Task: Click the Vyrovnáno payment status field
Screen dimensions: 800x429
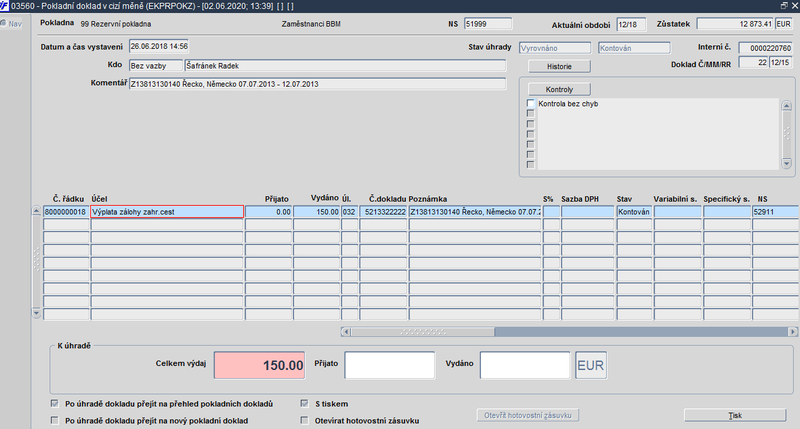Action: point(555,48)
